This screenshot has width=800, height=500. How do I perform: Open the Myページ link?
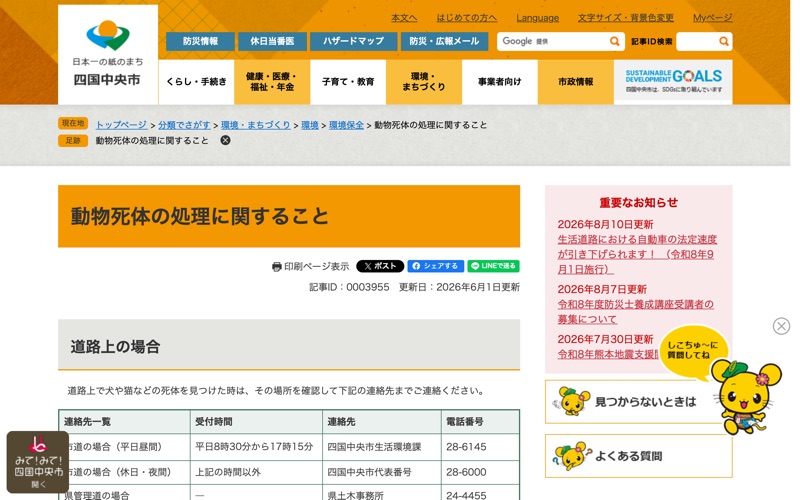tap(712, 18)
